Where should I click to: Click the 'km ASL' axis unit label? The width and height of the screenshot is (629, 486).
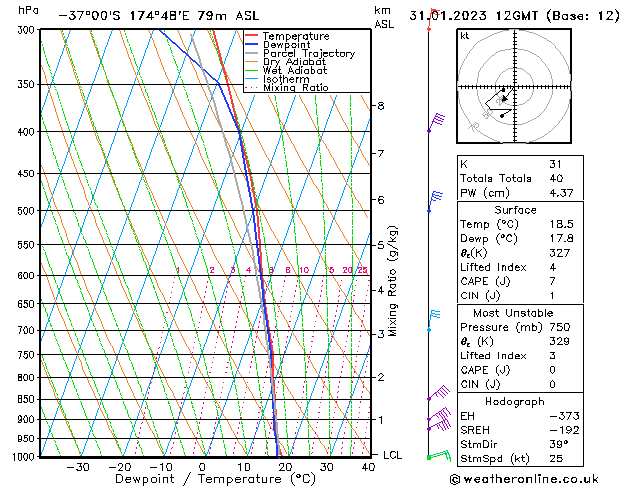[x=384, y=17]
